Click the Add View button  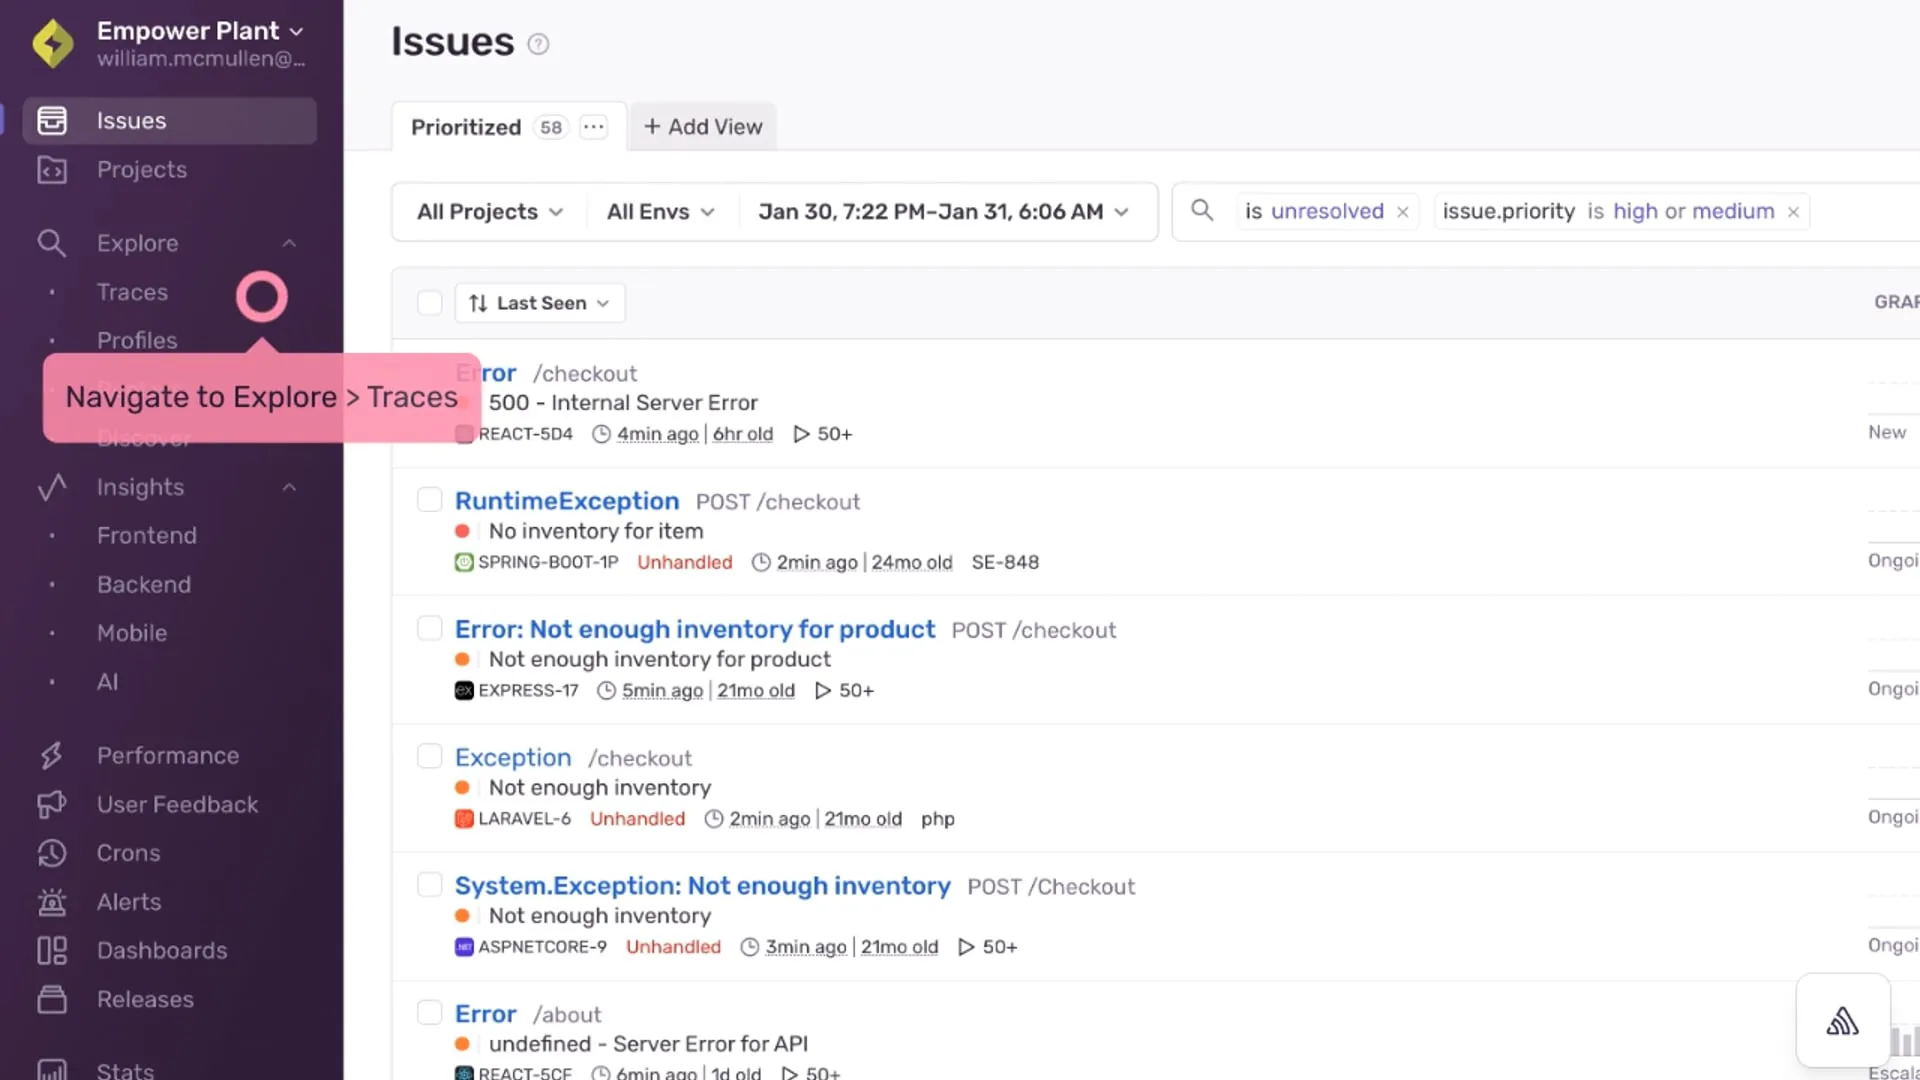(703, 127)
